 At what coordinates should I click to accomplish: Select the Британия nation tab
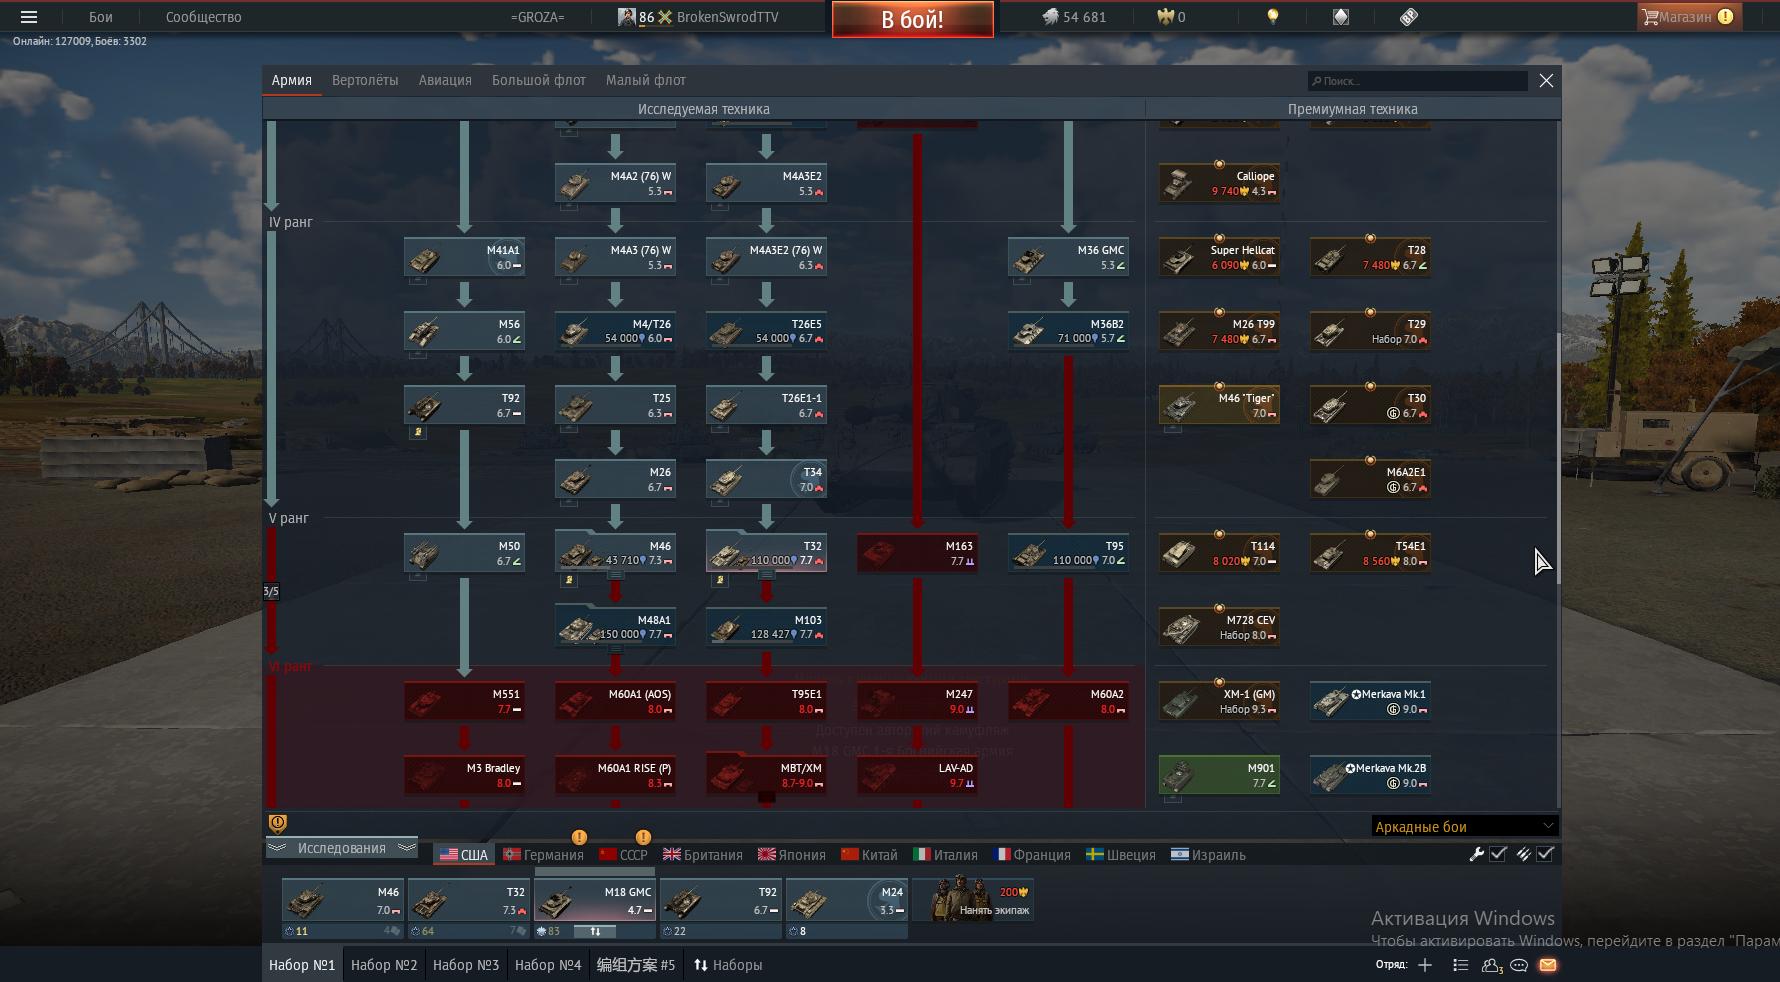(702, 855)
